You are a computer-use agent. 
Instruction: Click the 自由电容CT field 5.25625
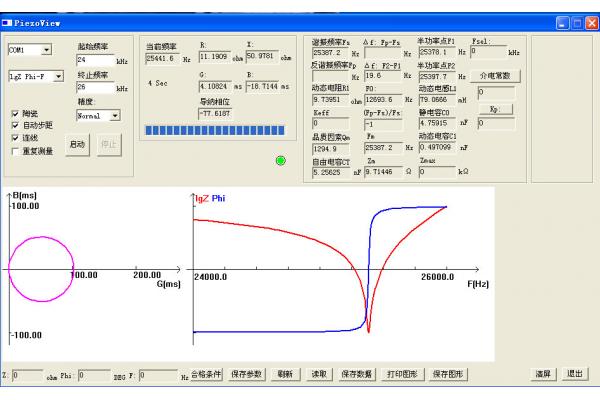[330, 172]
